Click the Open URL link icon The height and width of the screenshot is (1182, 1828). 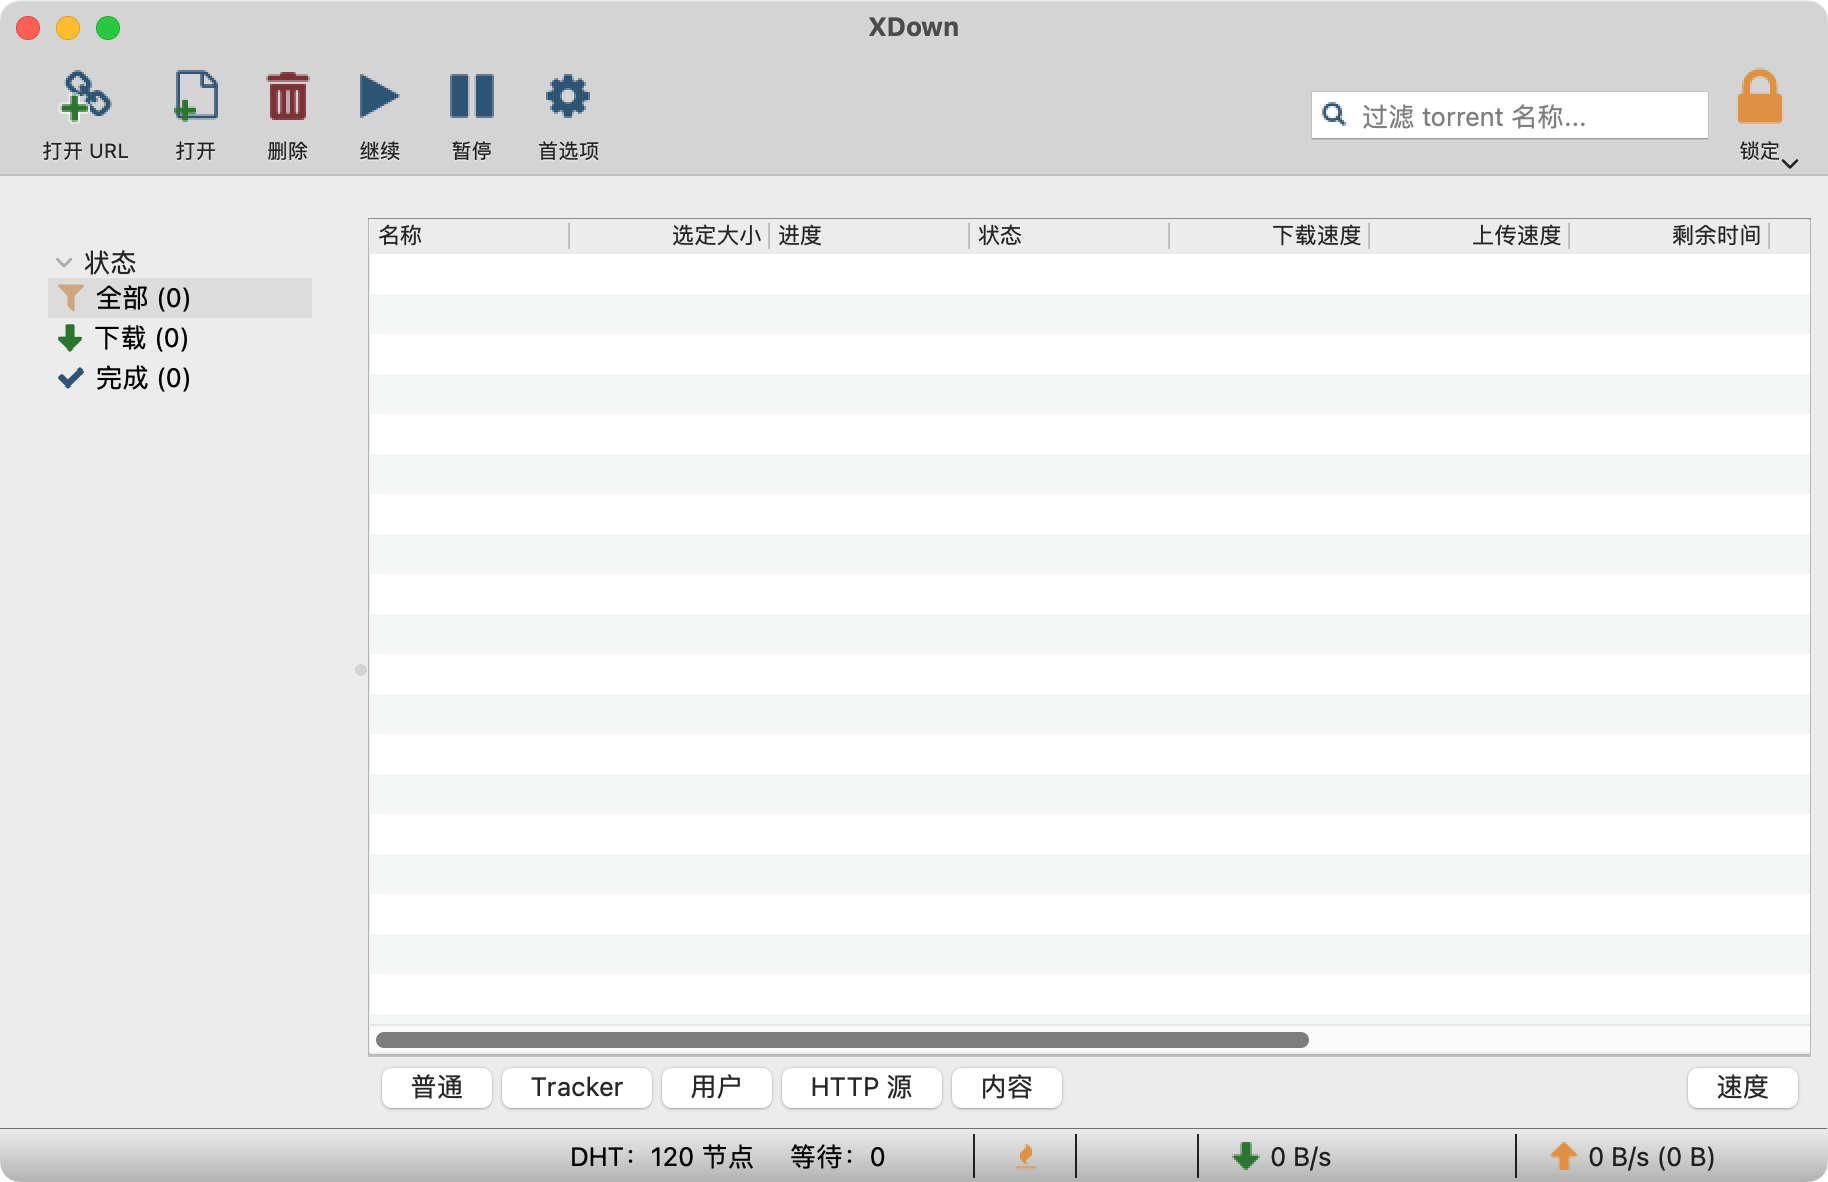[x=86, y=96]
